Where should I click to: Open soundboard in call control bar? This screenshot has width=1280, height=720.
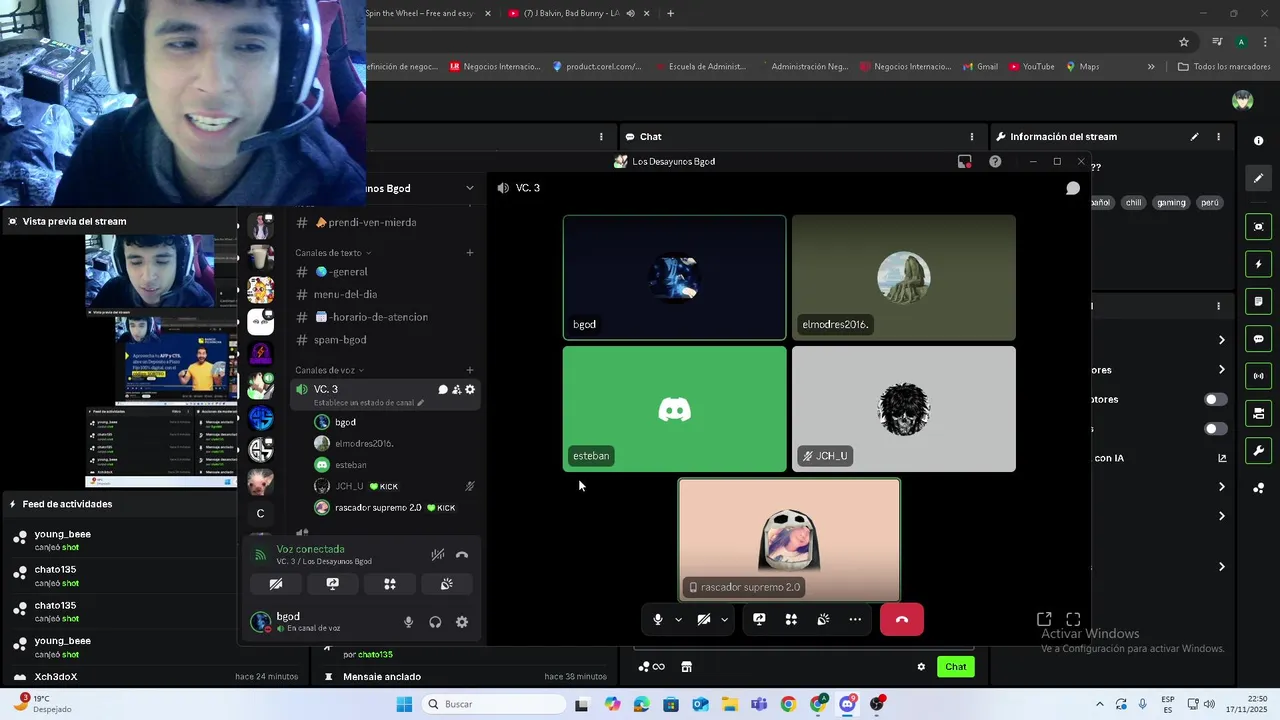click(823, 619)
